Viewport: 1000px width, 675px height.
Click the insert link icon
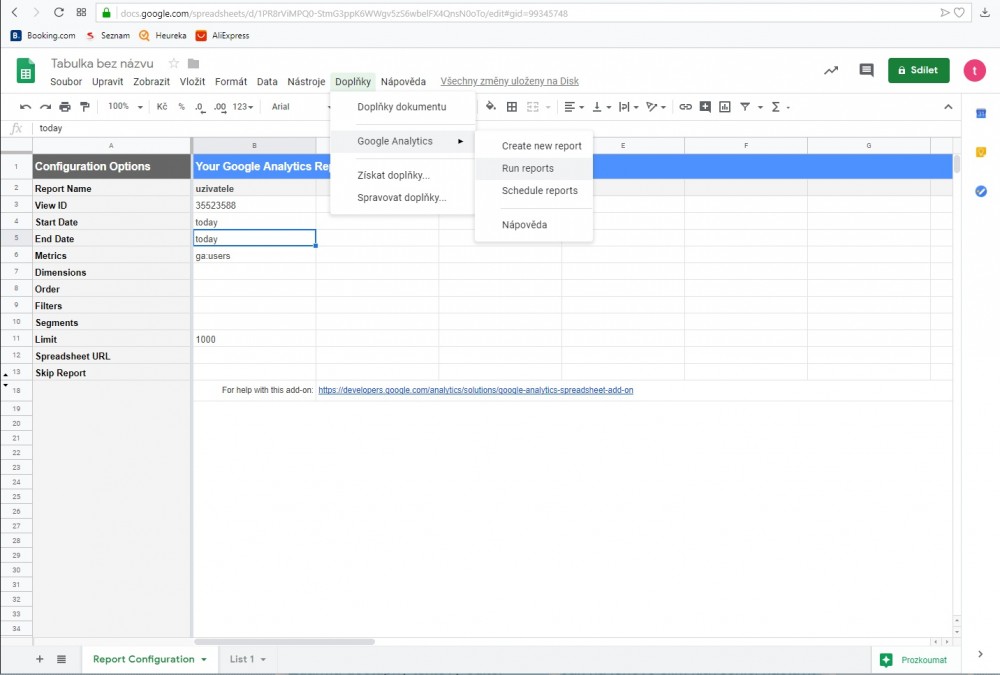[685, 107]
